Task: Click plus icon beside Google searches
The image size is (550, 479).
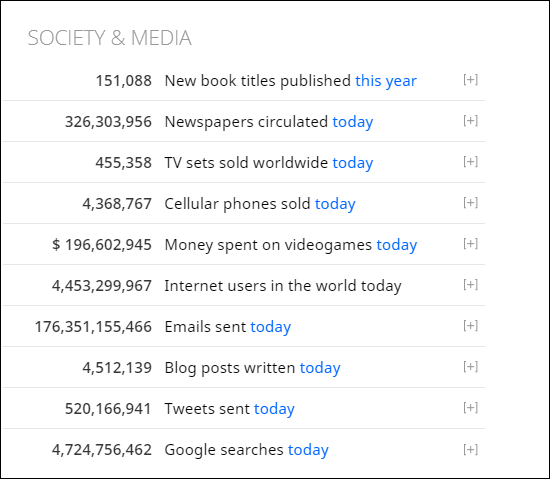Action: point(470,450)
